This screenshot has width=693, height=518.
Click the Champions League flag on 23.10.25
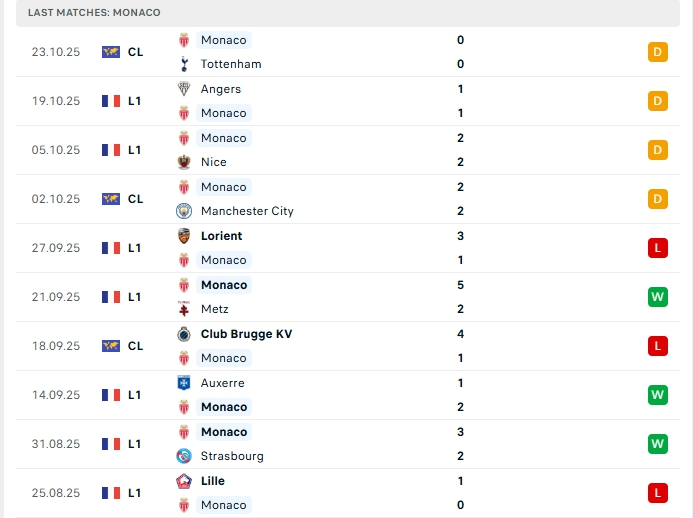[x=111, y=52]
